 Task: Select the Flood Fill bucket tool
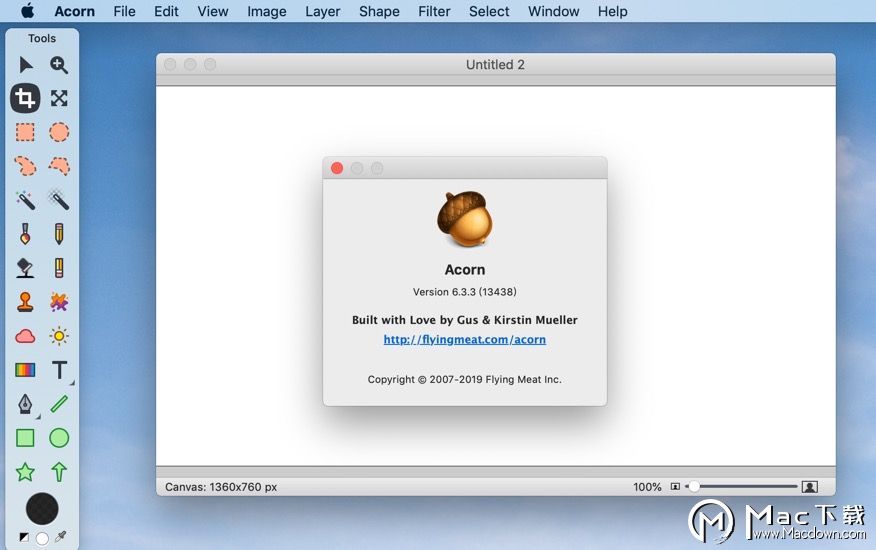(25, 268)
